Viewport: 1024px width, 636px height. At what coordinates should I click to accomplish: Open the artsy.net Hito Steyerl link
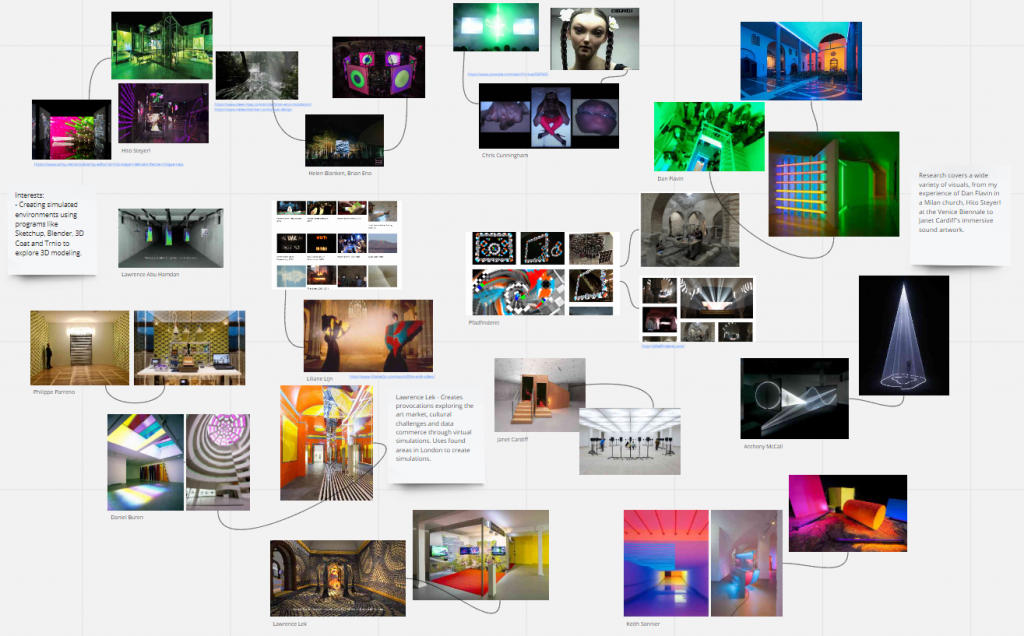(108, 165)
